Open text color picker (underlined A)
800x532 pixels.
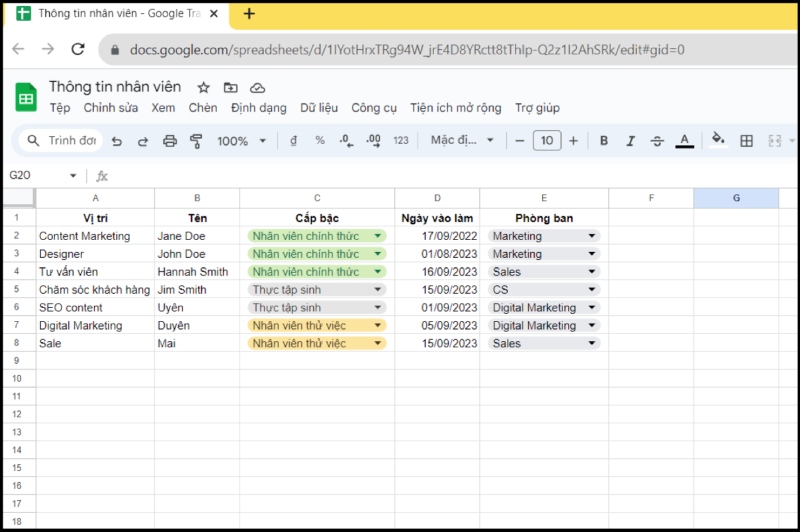tap(684, 141)
